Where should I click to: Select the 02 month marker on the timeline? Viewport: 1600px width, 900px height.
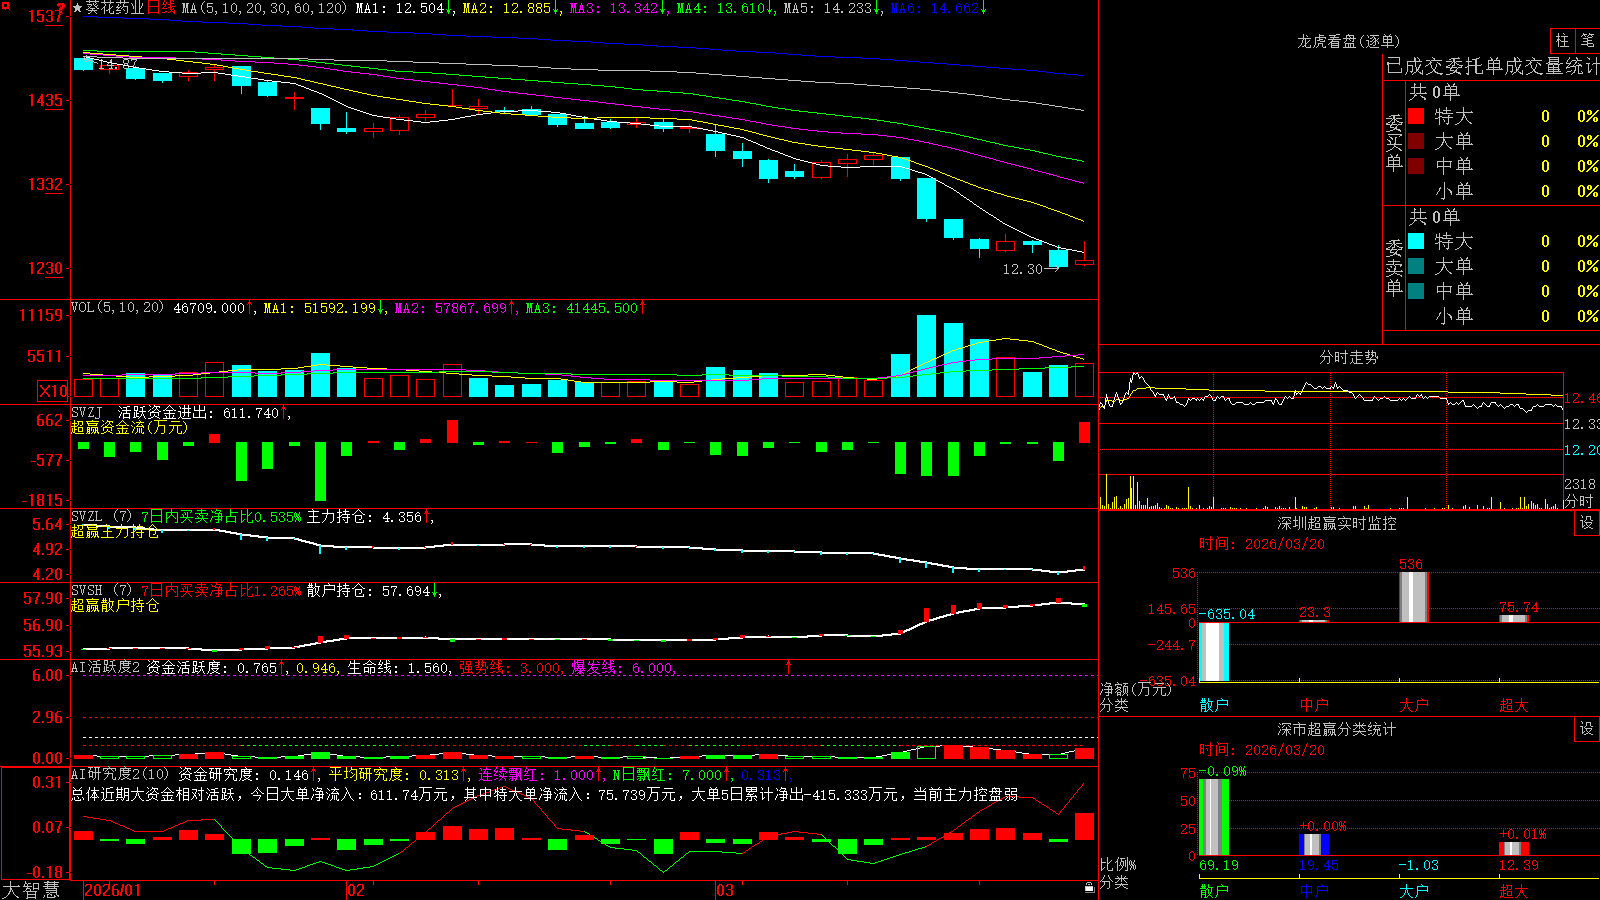tap(356, 890)
